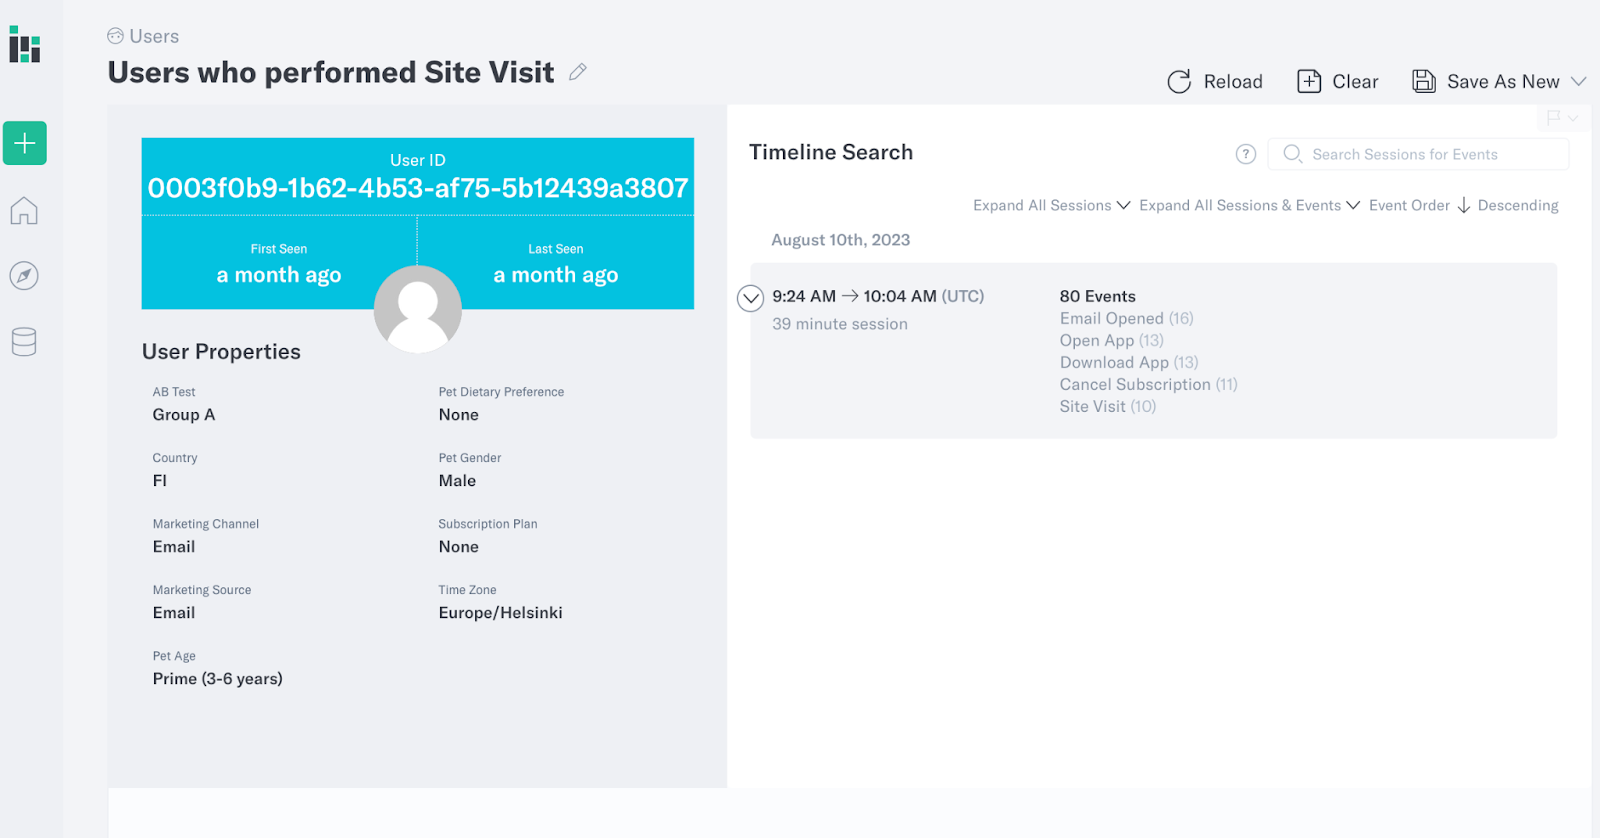The width and height of the screenshot is (1600, 838).
Task: Click the Timeline Search help icon
Action: (x=1246, y=154)
